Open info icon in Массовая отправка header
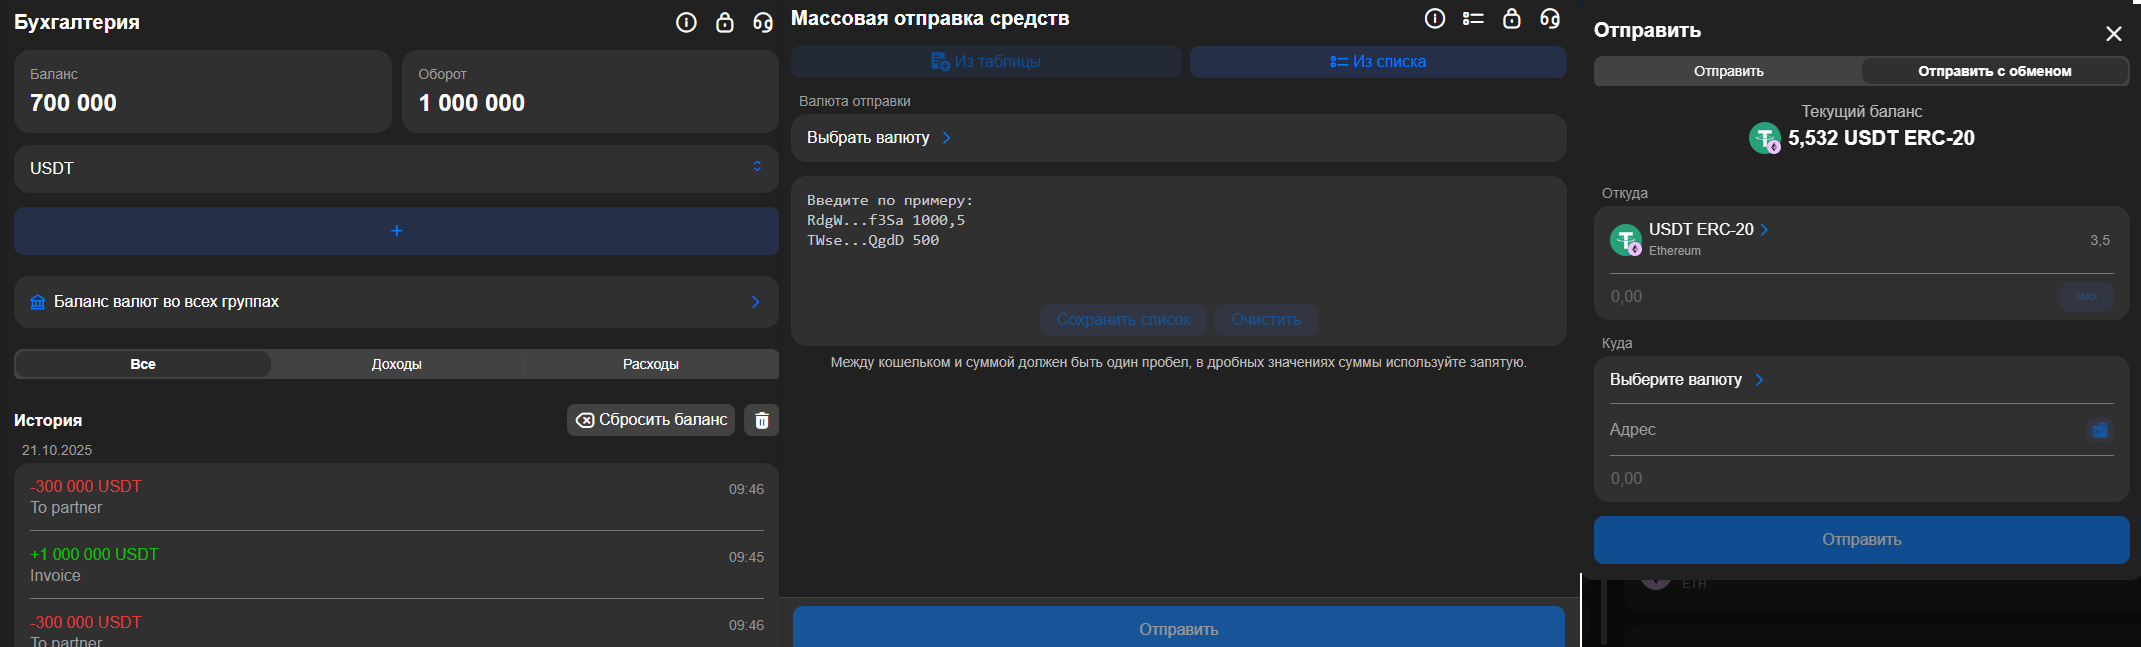The image size is (2141, 647). 1435,18
